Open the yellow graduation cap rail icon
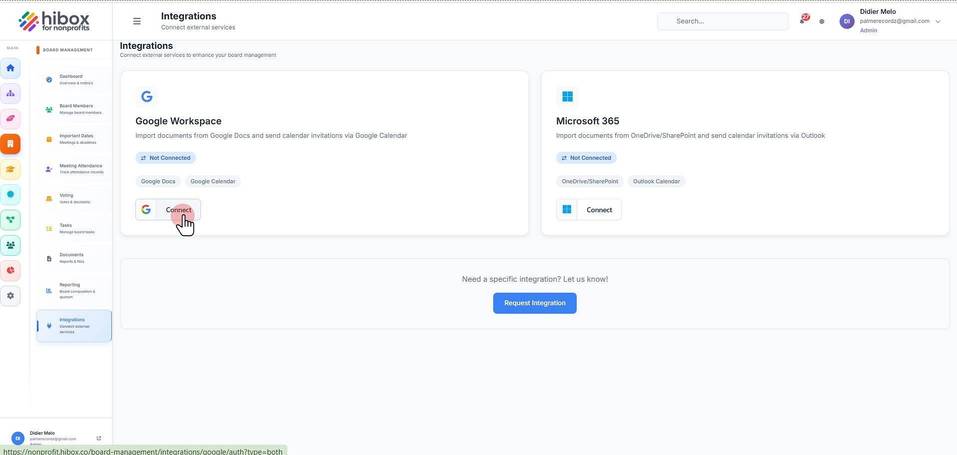Viewport: 957px width, 455px height. [x=10, y=169]
